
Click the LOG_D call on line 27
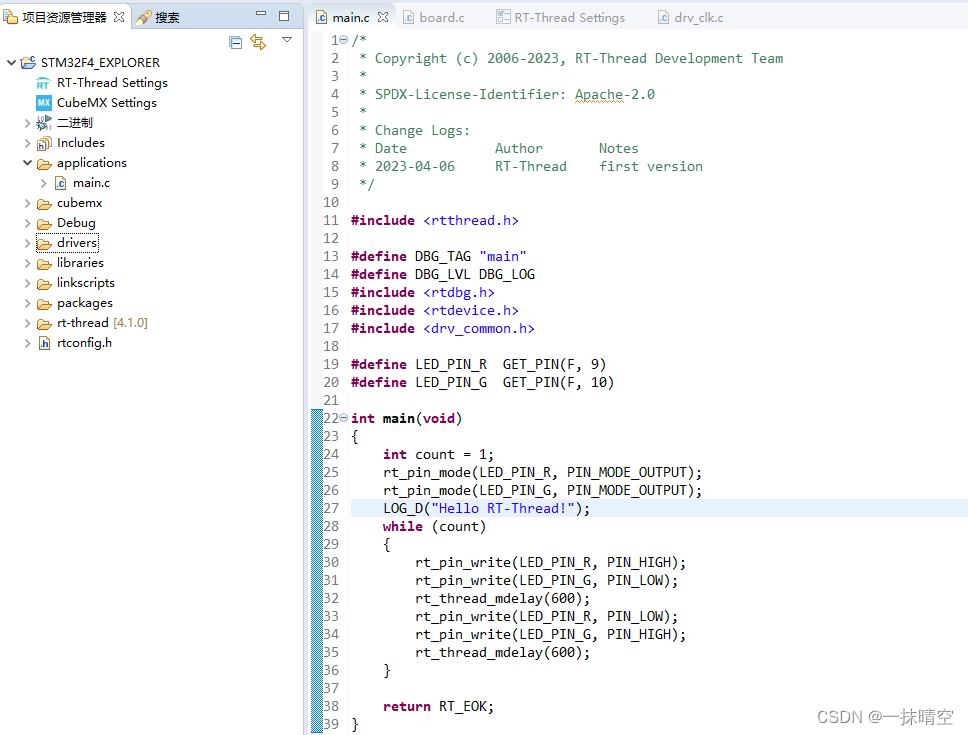coord(486,509)
